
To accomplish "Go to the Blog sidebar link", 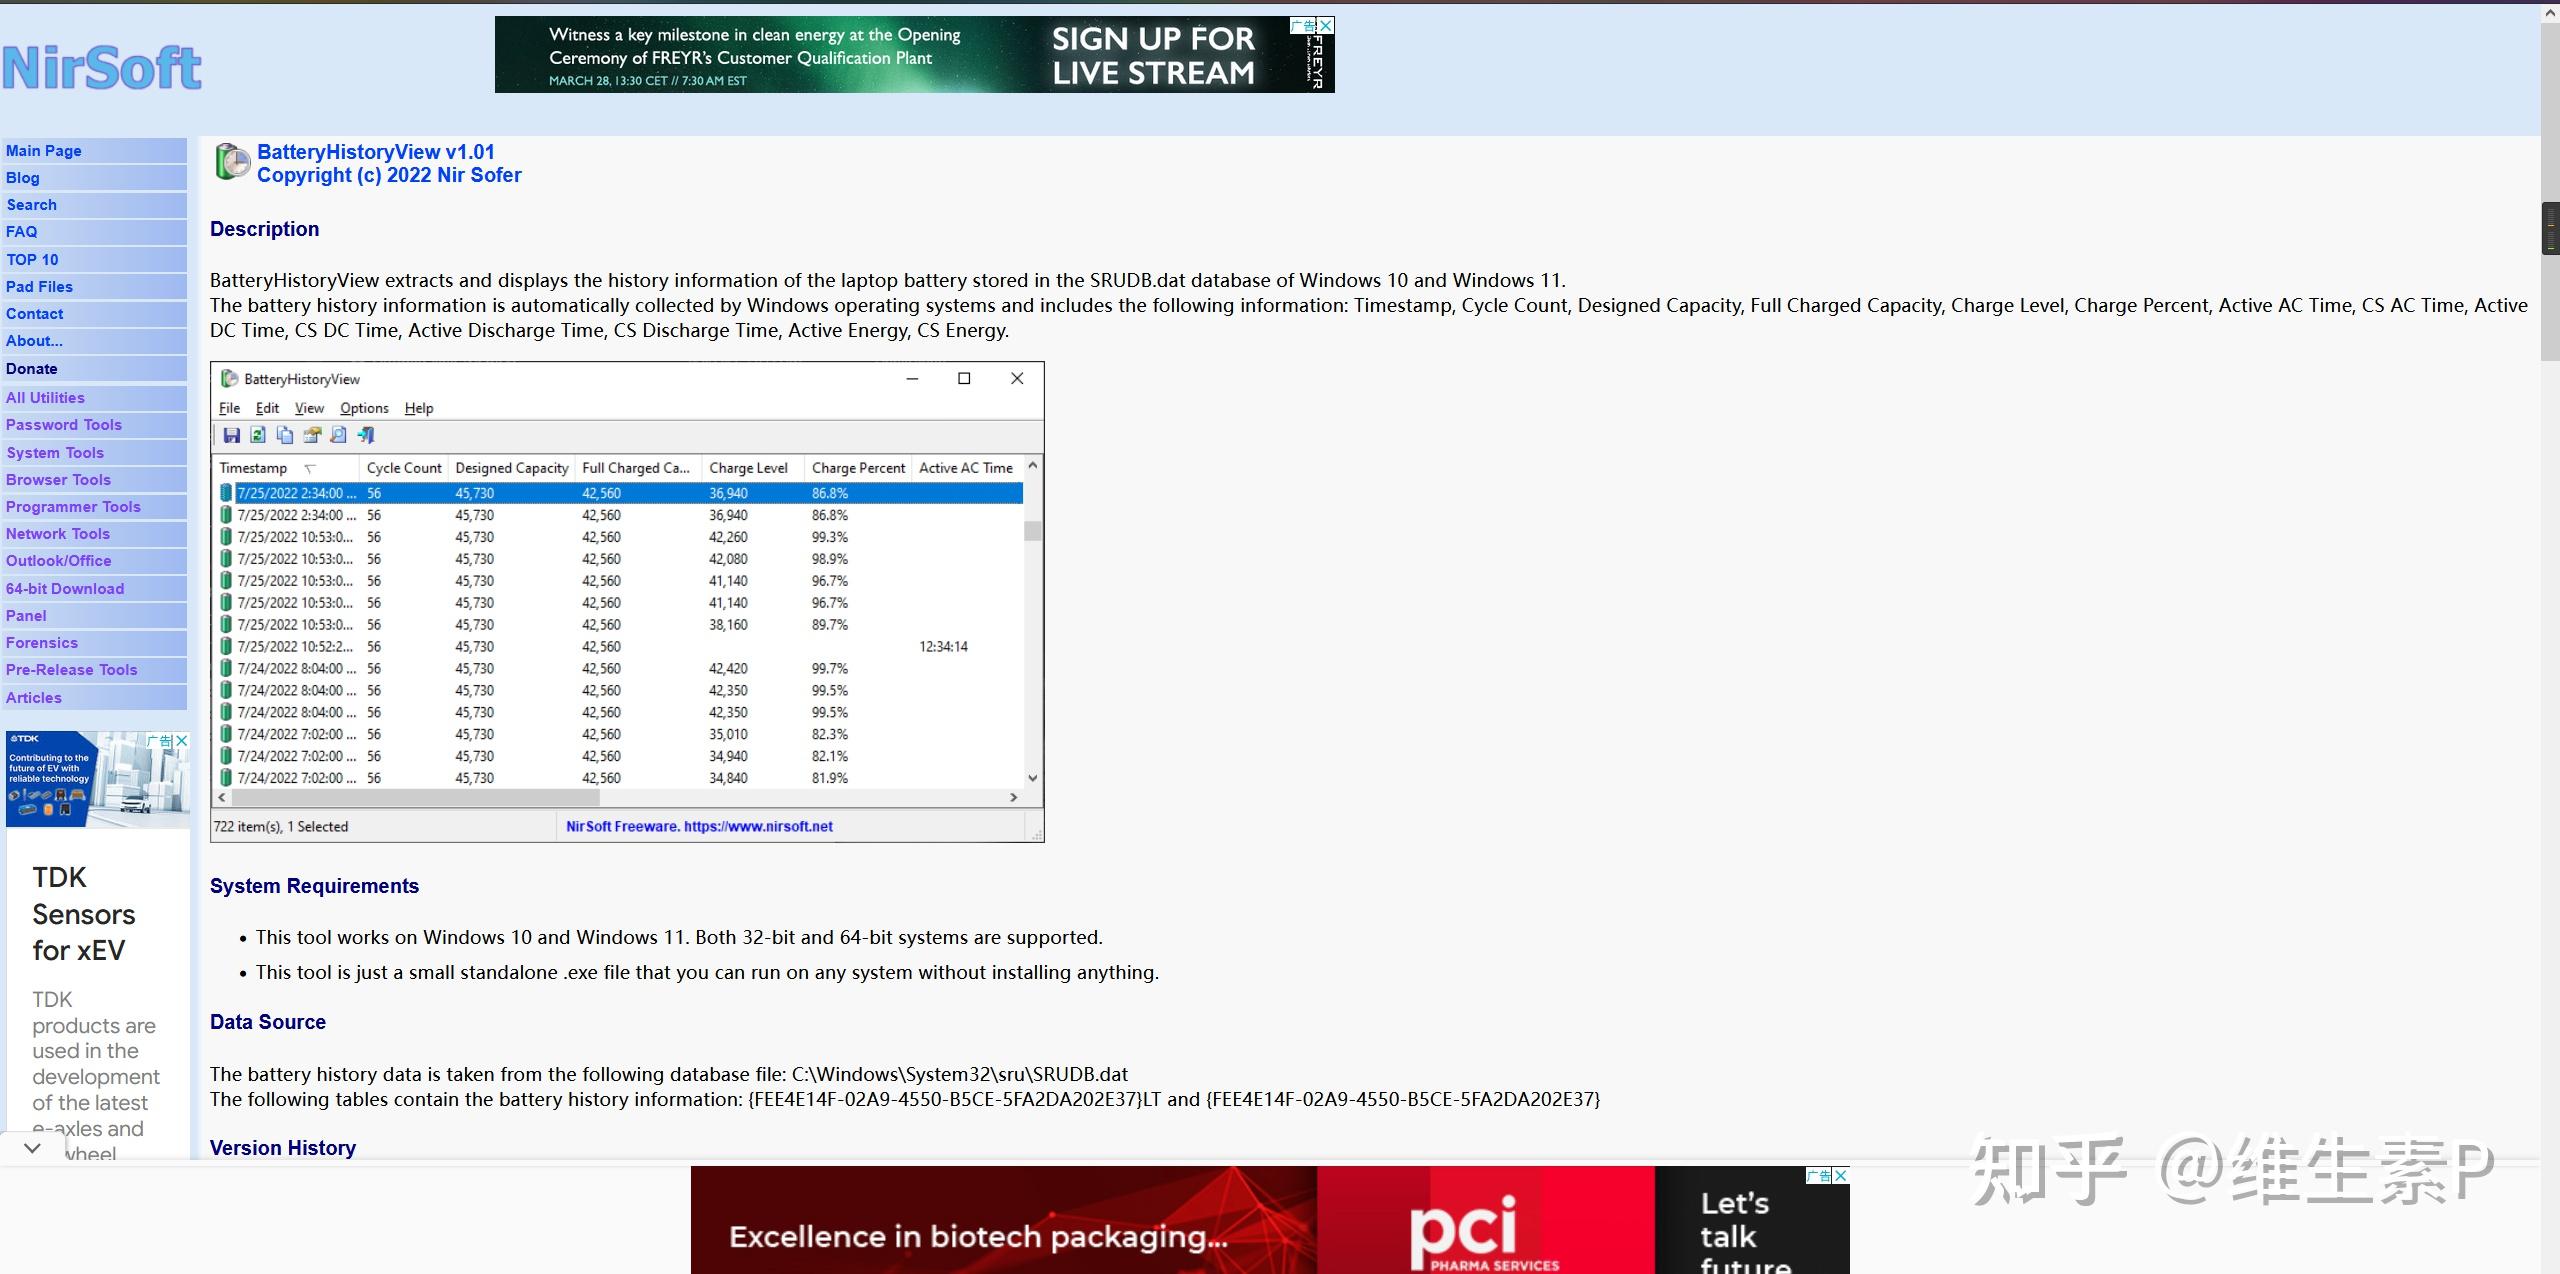I will pyautogui.click(x=23, y=178).
